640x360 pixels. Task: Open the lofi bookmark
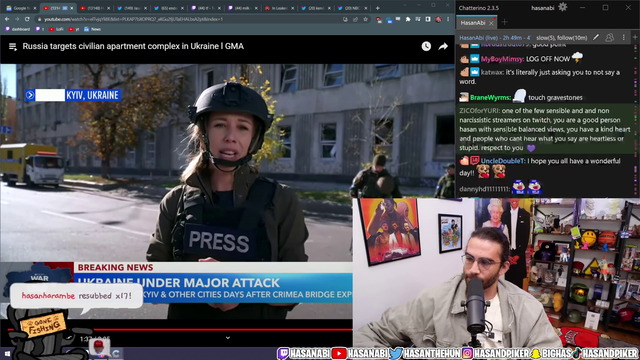pos(56,29)
